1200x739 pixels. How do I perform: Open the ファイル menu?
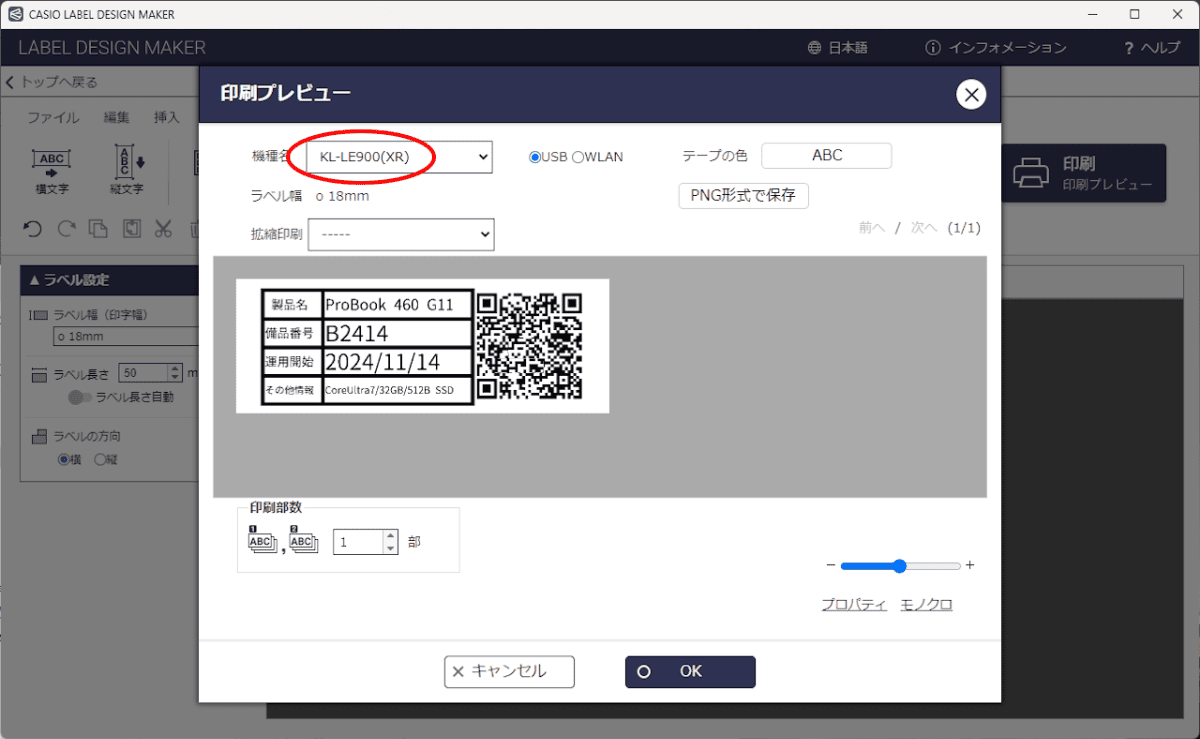53,117
